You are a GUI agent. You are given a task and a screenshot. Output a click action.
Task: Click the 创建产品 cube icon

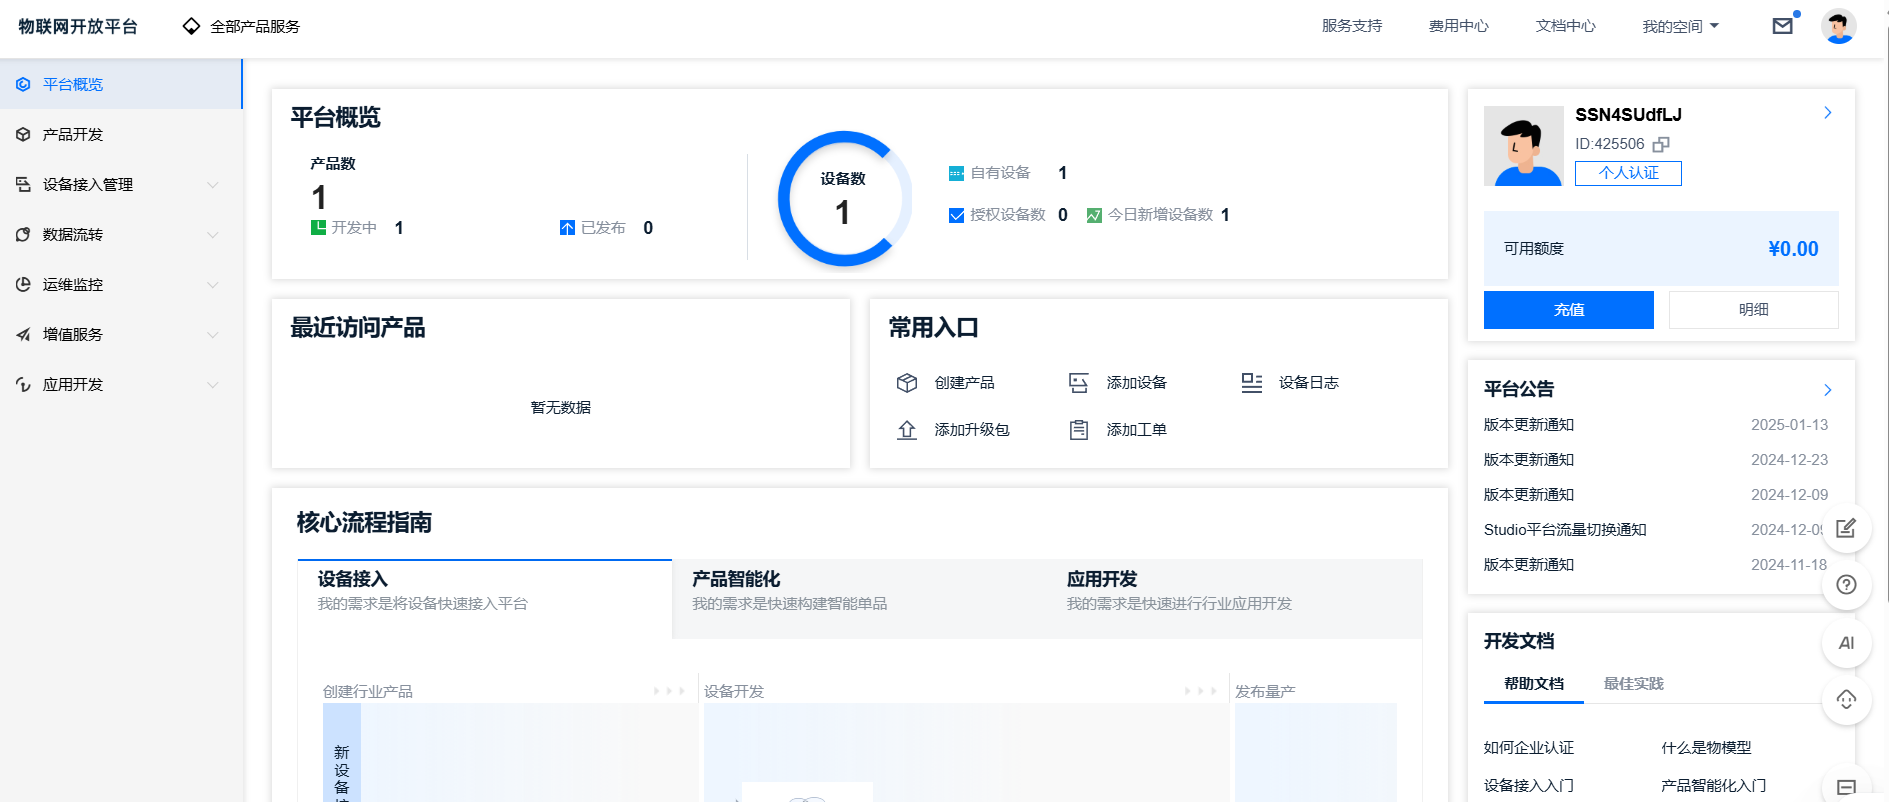click(x=907, y=383)
